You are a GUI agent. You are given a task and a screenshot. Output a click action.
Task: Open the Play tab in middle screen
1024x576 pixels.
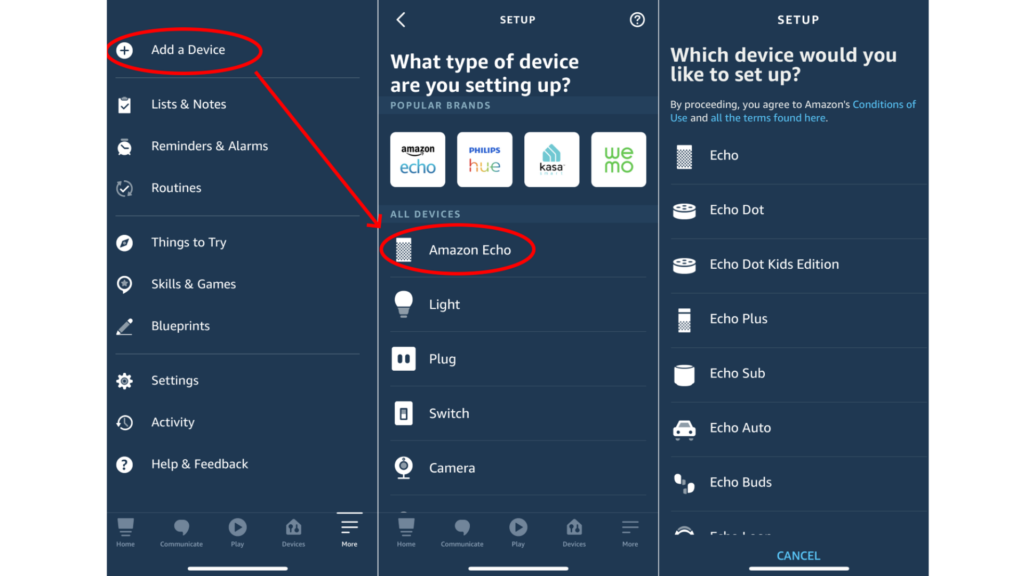tap(518, 532)
